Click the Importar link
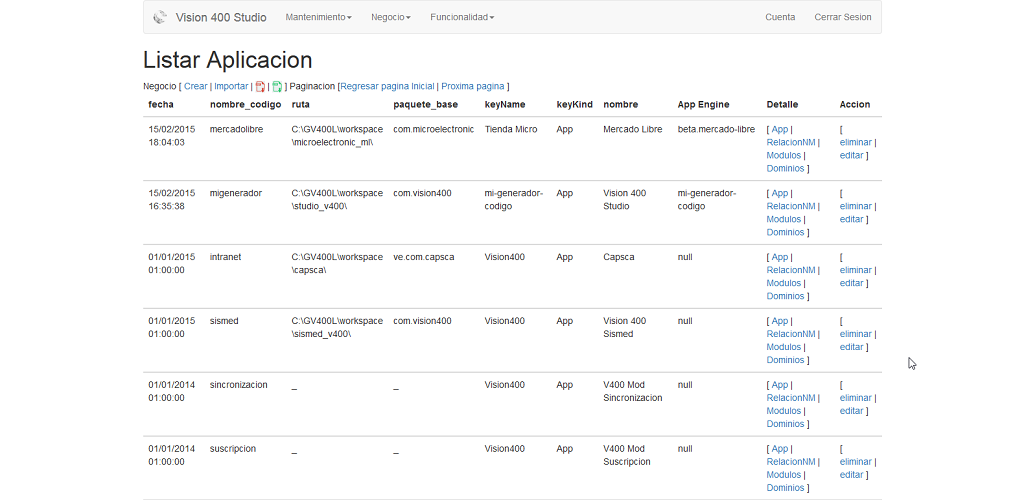The height and width of the screenshot is (500, 1024). click(231, 87)
